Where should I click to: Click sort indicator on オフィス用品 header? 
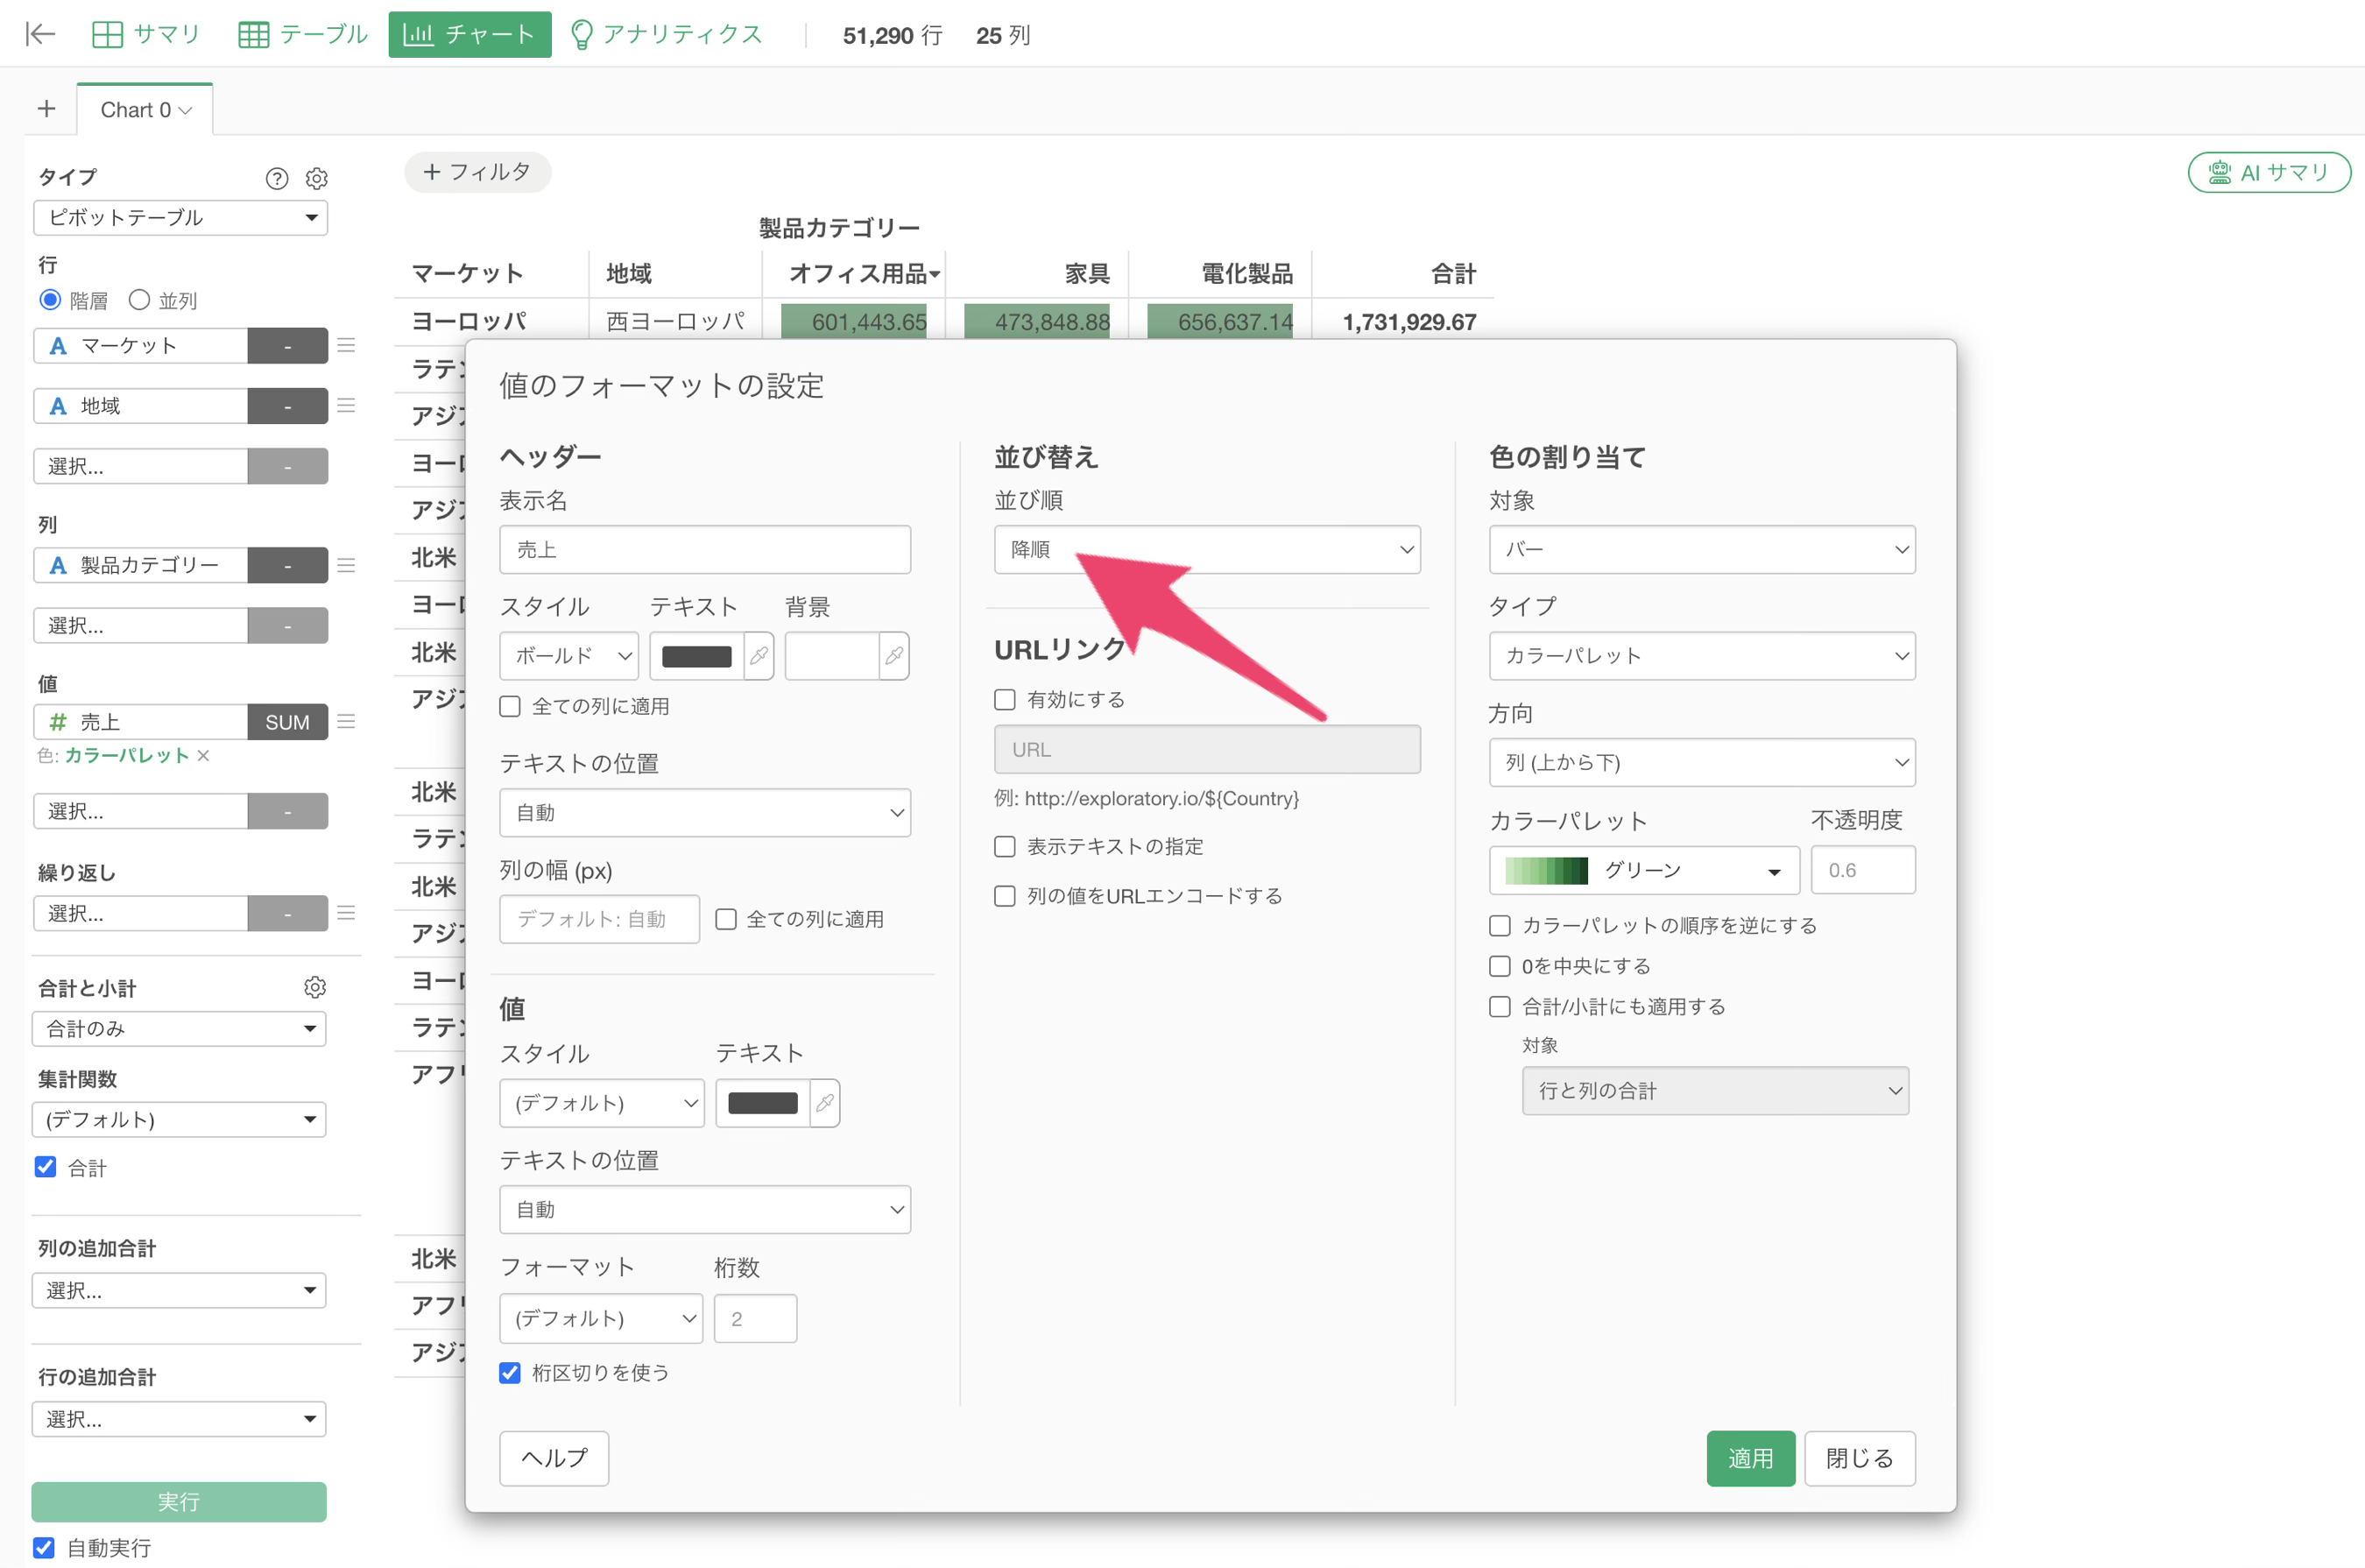[x=935, y=274]
